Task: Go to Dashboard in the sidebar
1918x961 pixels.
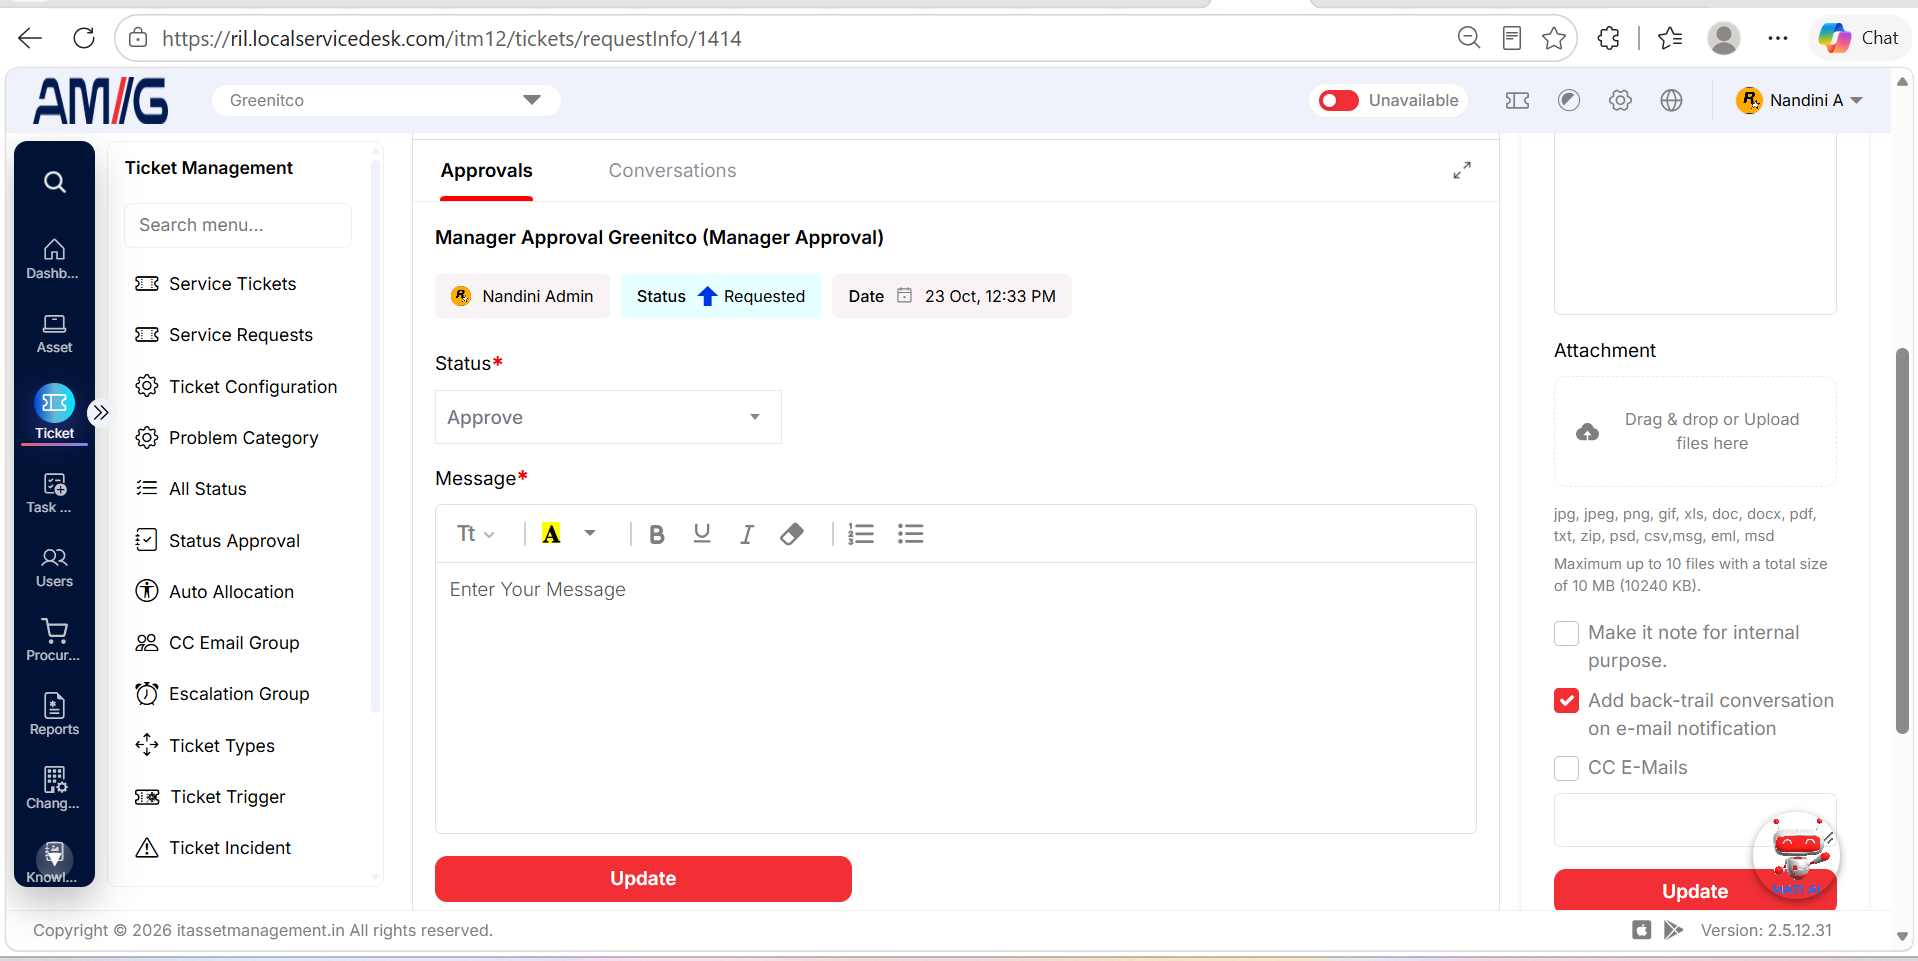Action: 54,259
